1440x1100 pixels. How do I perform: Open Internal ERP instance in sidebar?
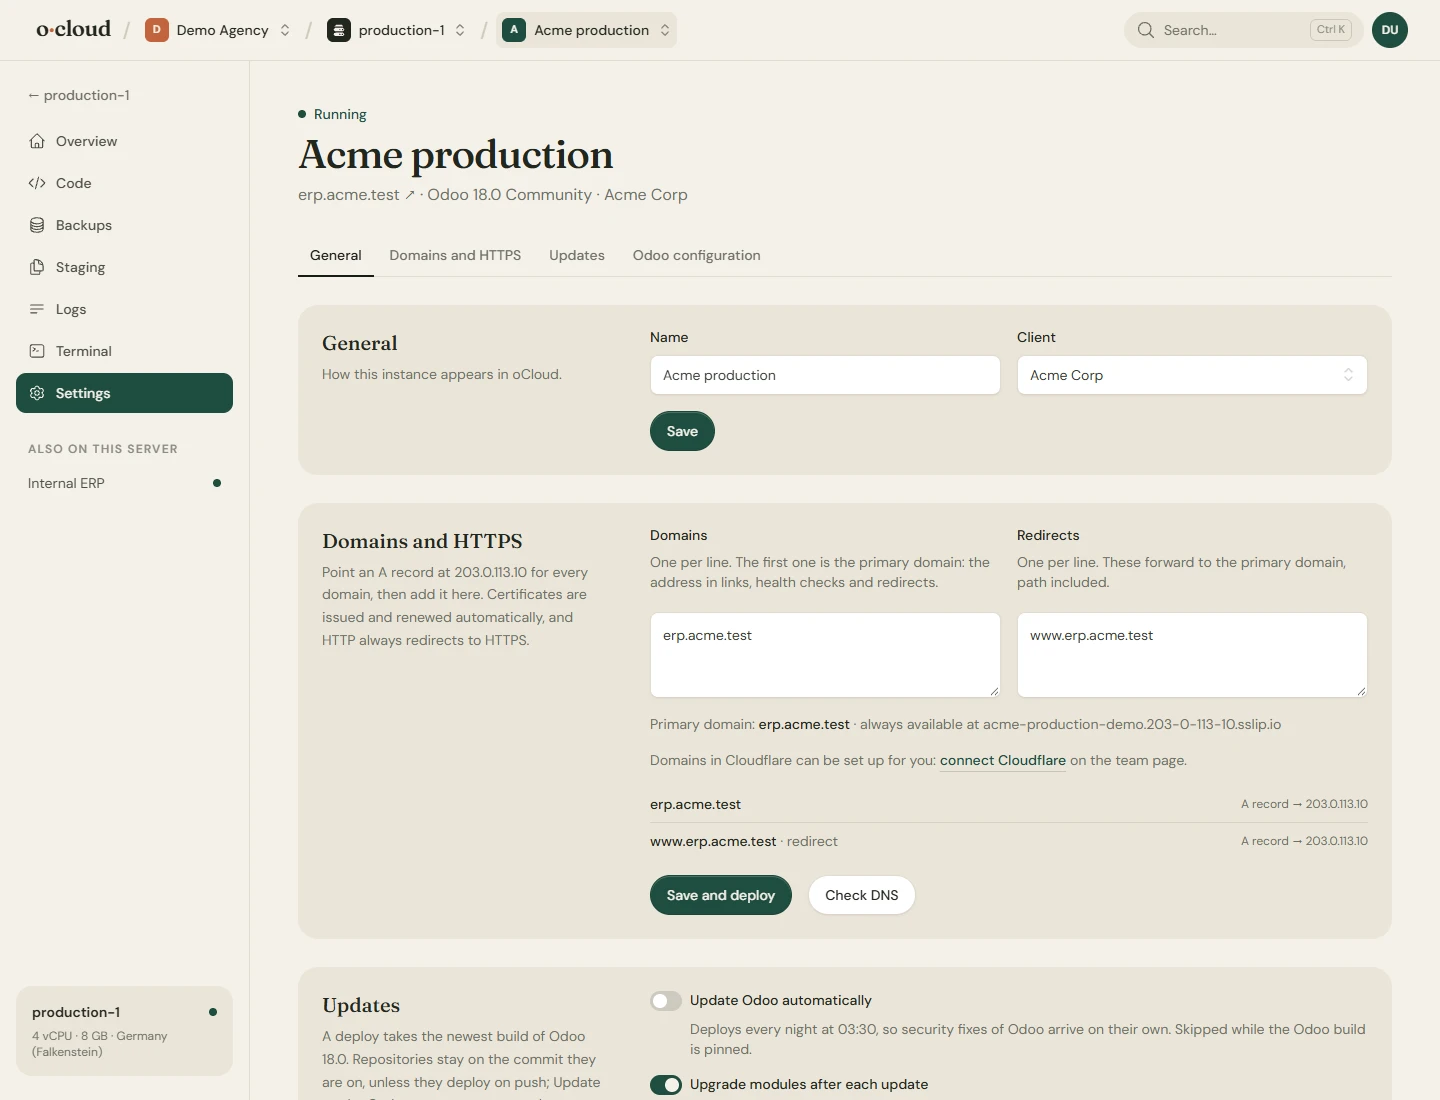124,483
